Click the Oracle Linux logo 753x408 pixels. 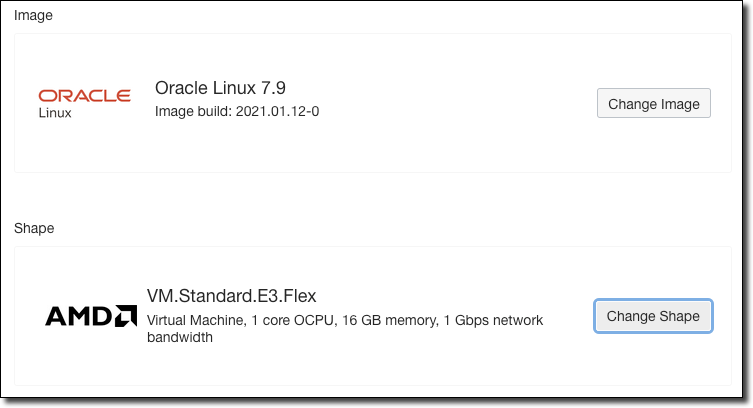84,103
